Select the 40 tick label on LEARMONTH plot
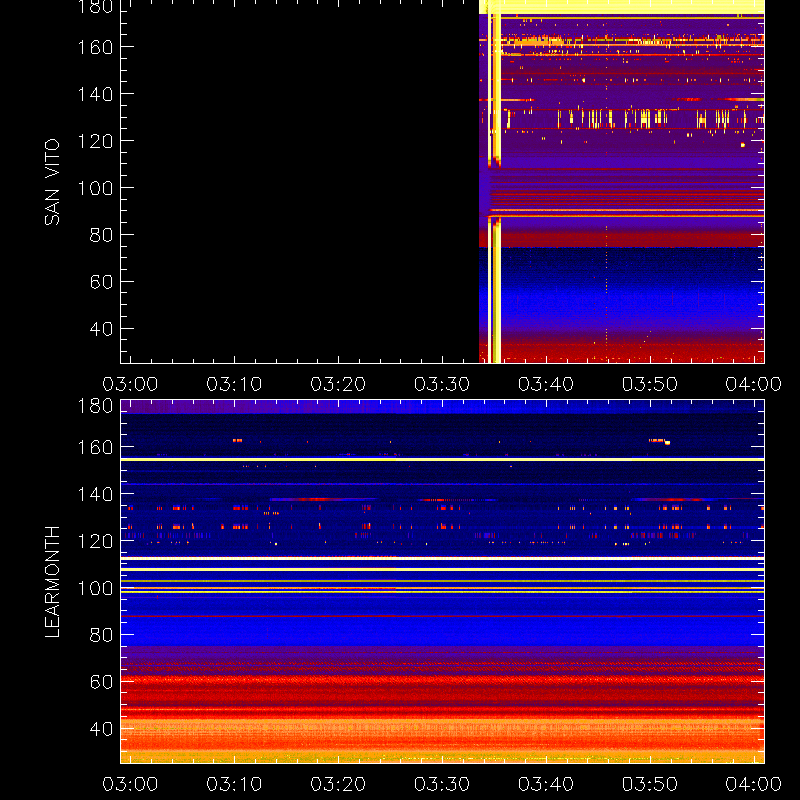800x800 pixels. [x=101, y=729]
